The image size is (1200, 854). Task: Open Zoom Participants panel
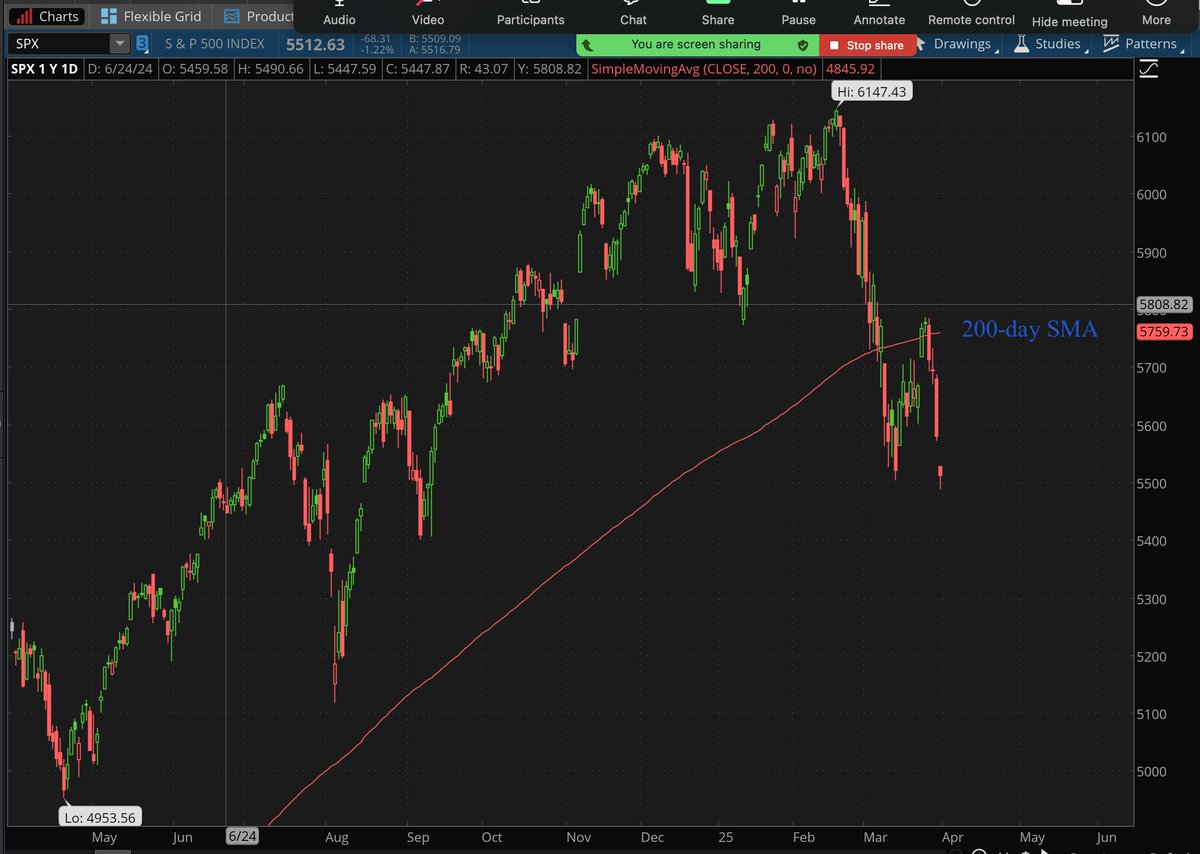531,14
